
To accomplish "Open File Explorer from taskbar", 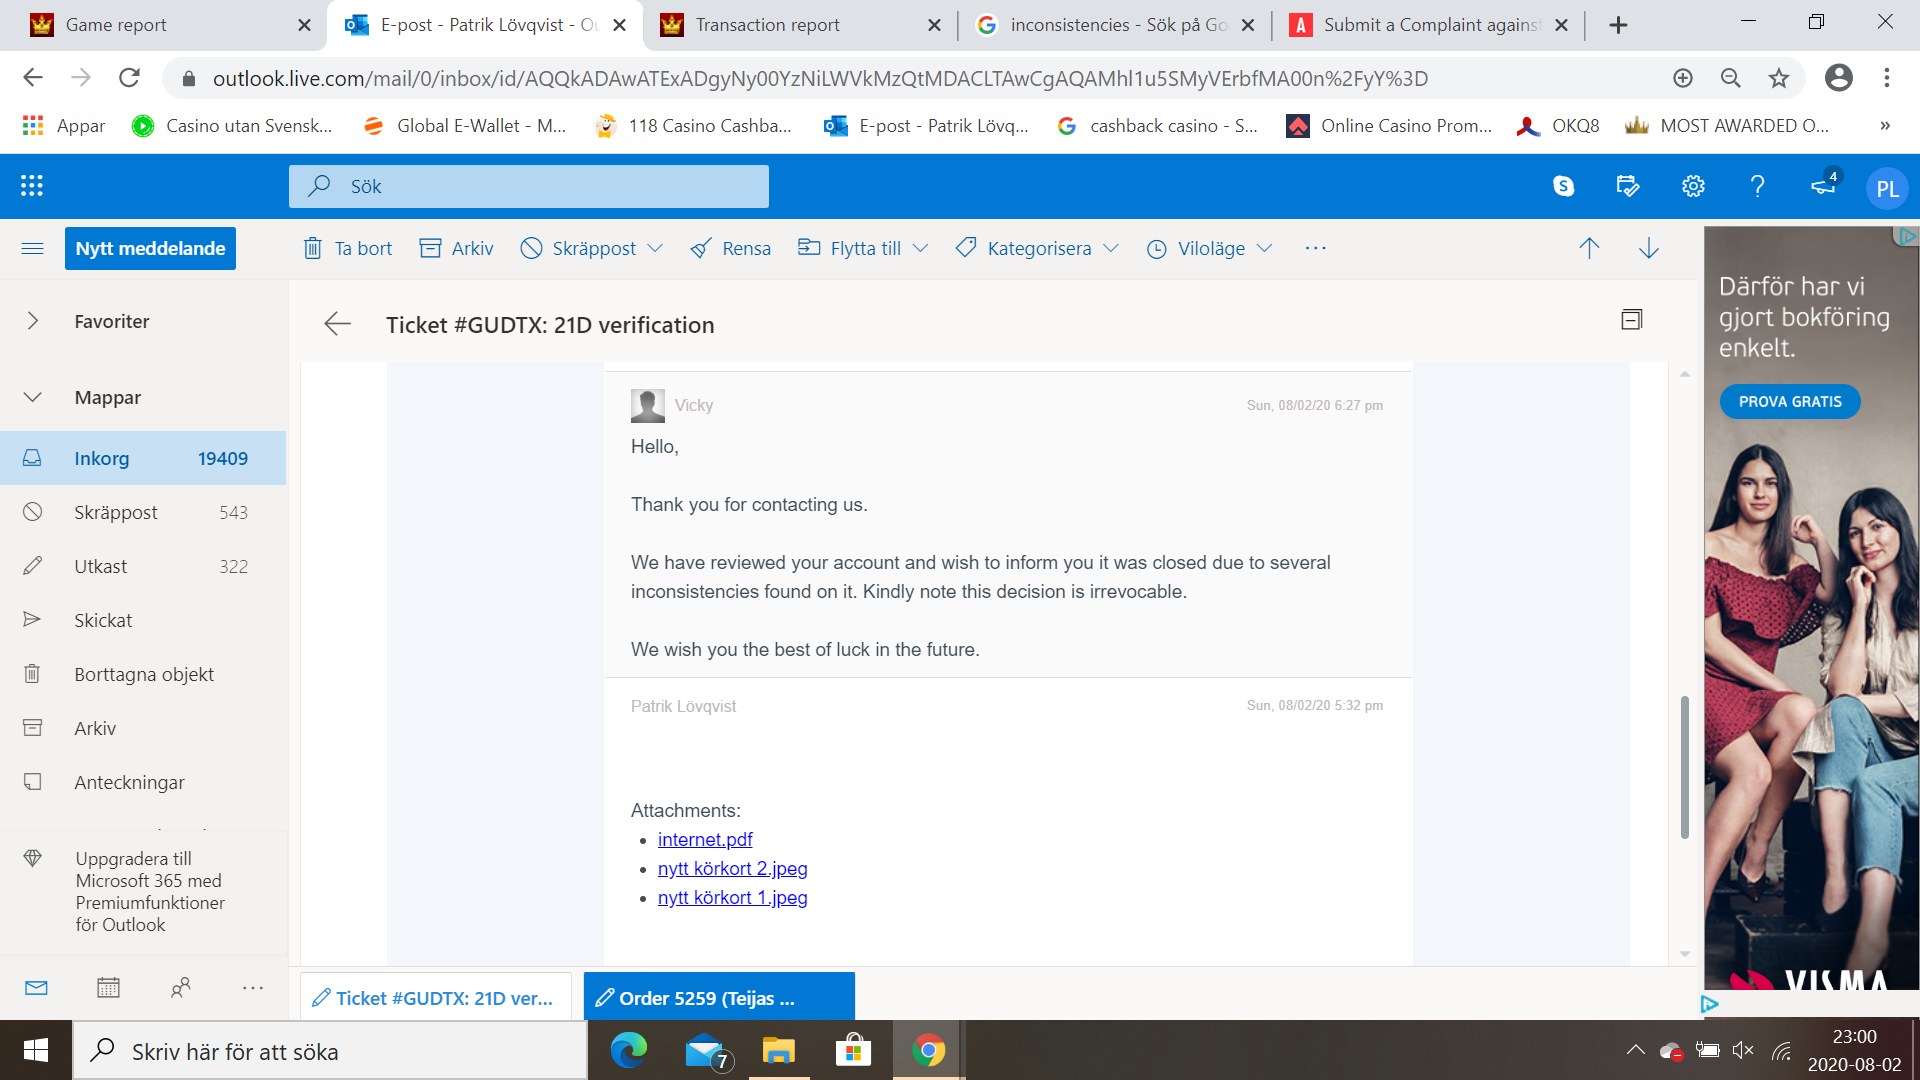I will point(778,1050).
